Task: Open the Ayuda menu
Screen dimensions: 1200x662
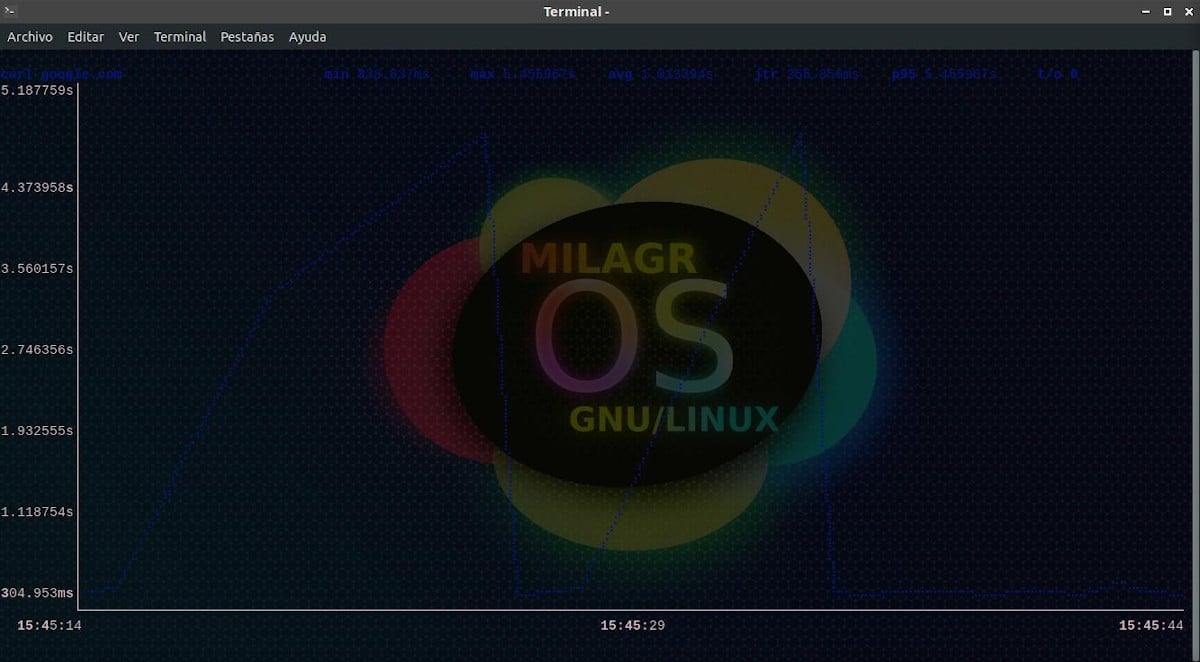Action: 307,37
